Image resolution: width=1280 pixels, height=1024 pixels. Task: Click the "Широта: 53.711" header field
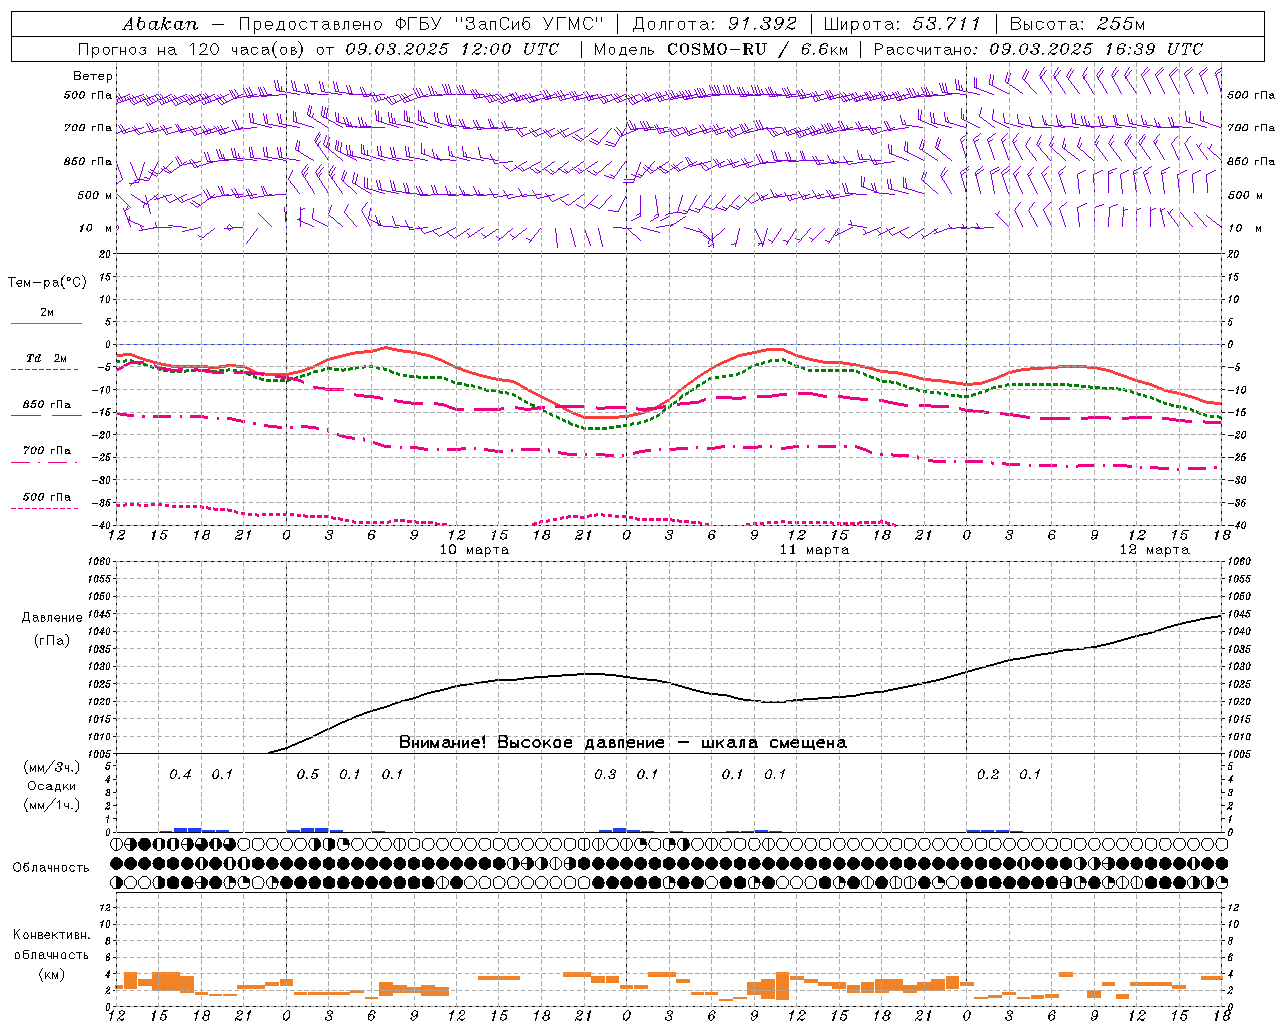[902, 23]
